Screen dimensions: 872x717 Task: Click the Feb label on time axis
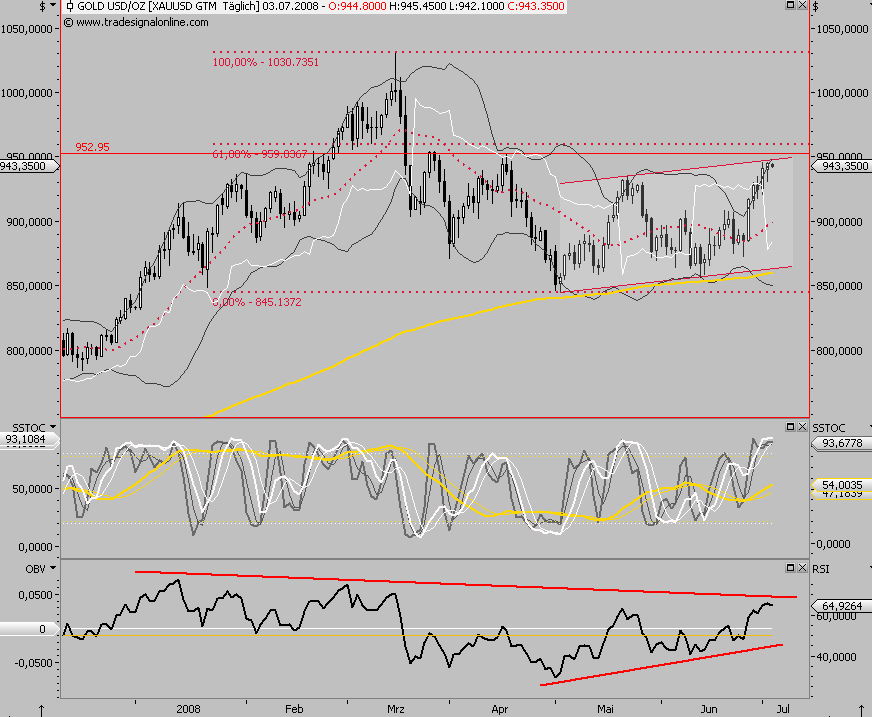click(294, 709)
